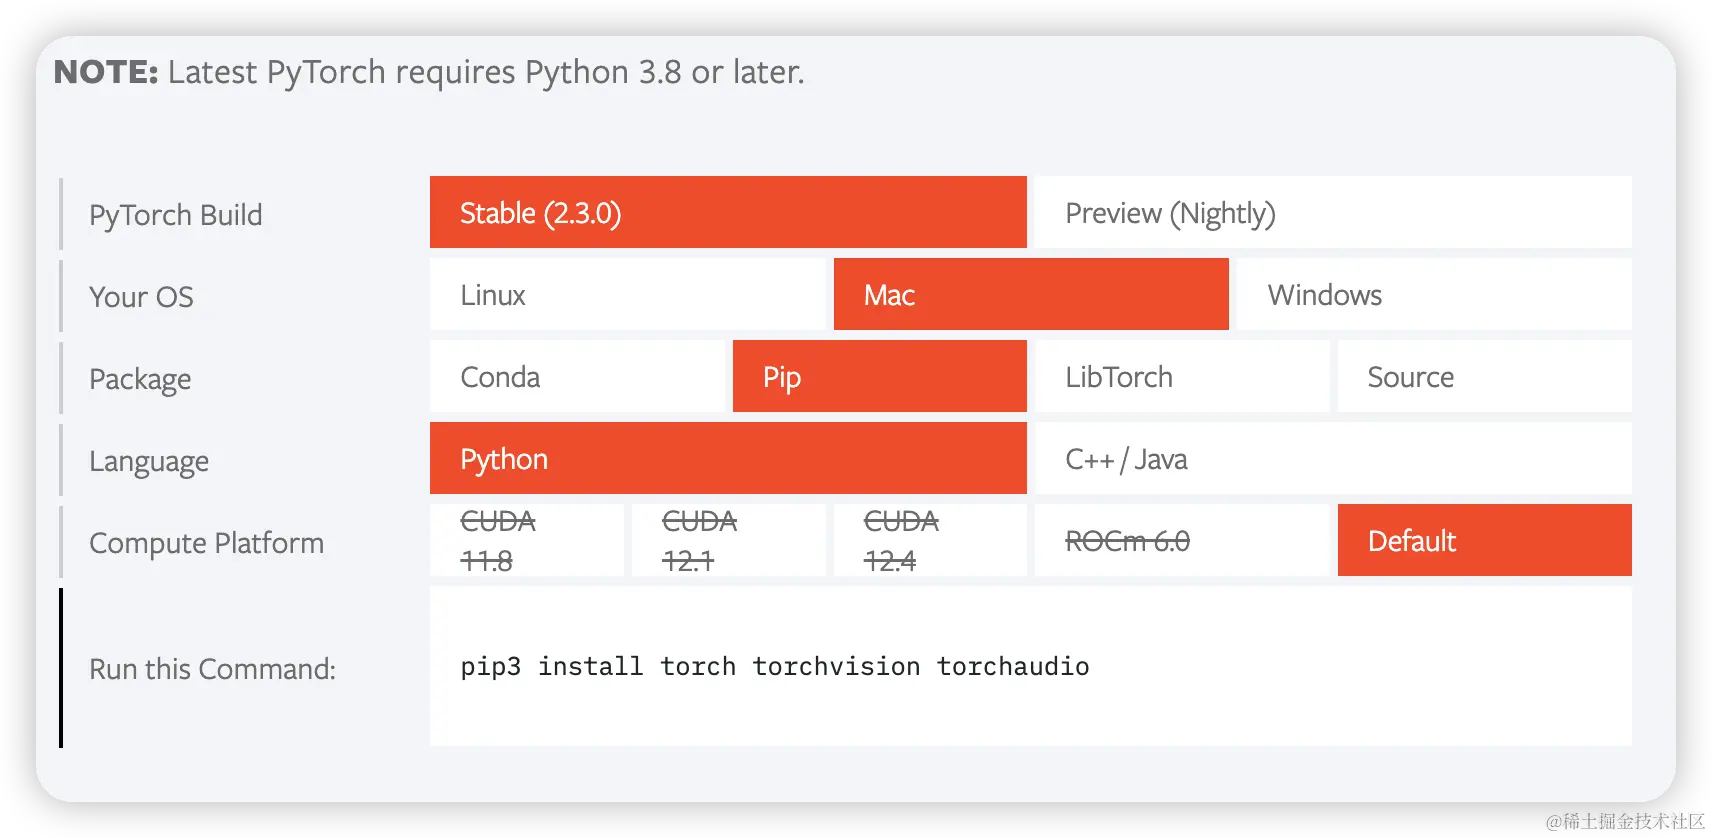Choose Default compute platform
This screenshot has height=838, width=1712.
tap(1485, 540)
